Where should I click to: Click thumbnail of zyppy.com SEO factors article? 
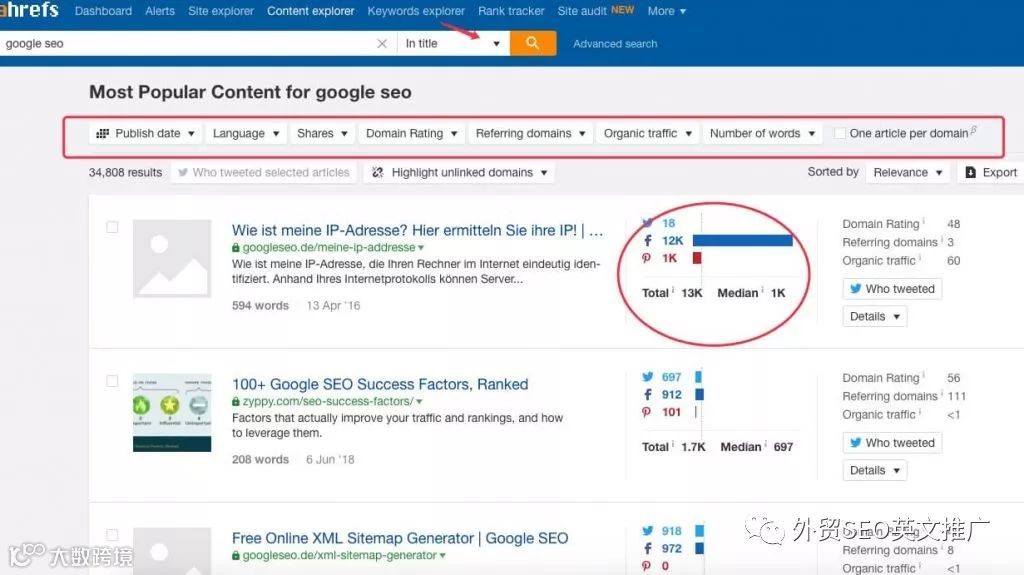[172, 412]
